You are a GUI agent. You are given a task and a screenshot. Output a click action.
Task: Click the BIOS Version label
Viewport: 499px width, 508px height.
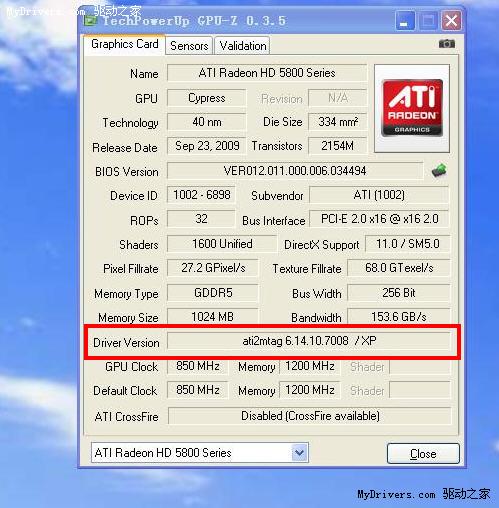pyautogui.click(x=127, y=172)
